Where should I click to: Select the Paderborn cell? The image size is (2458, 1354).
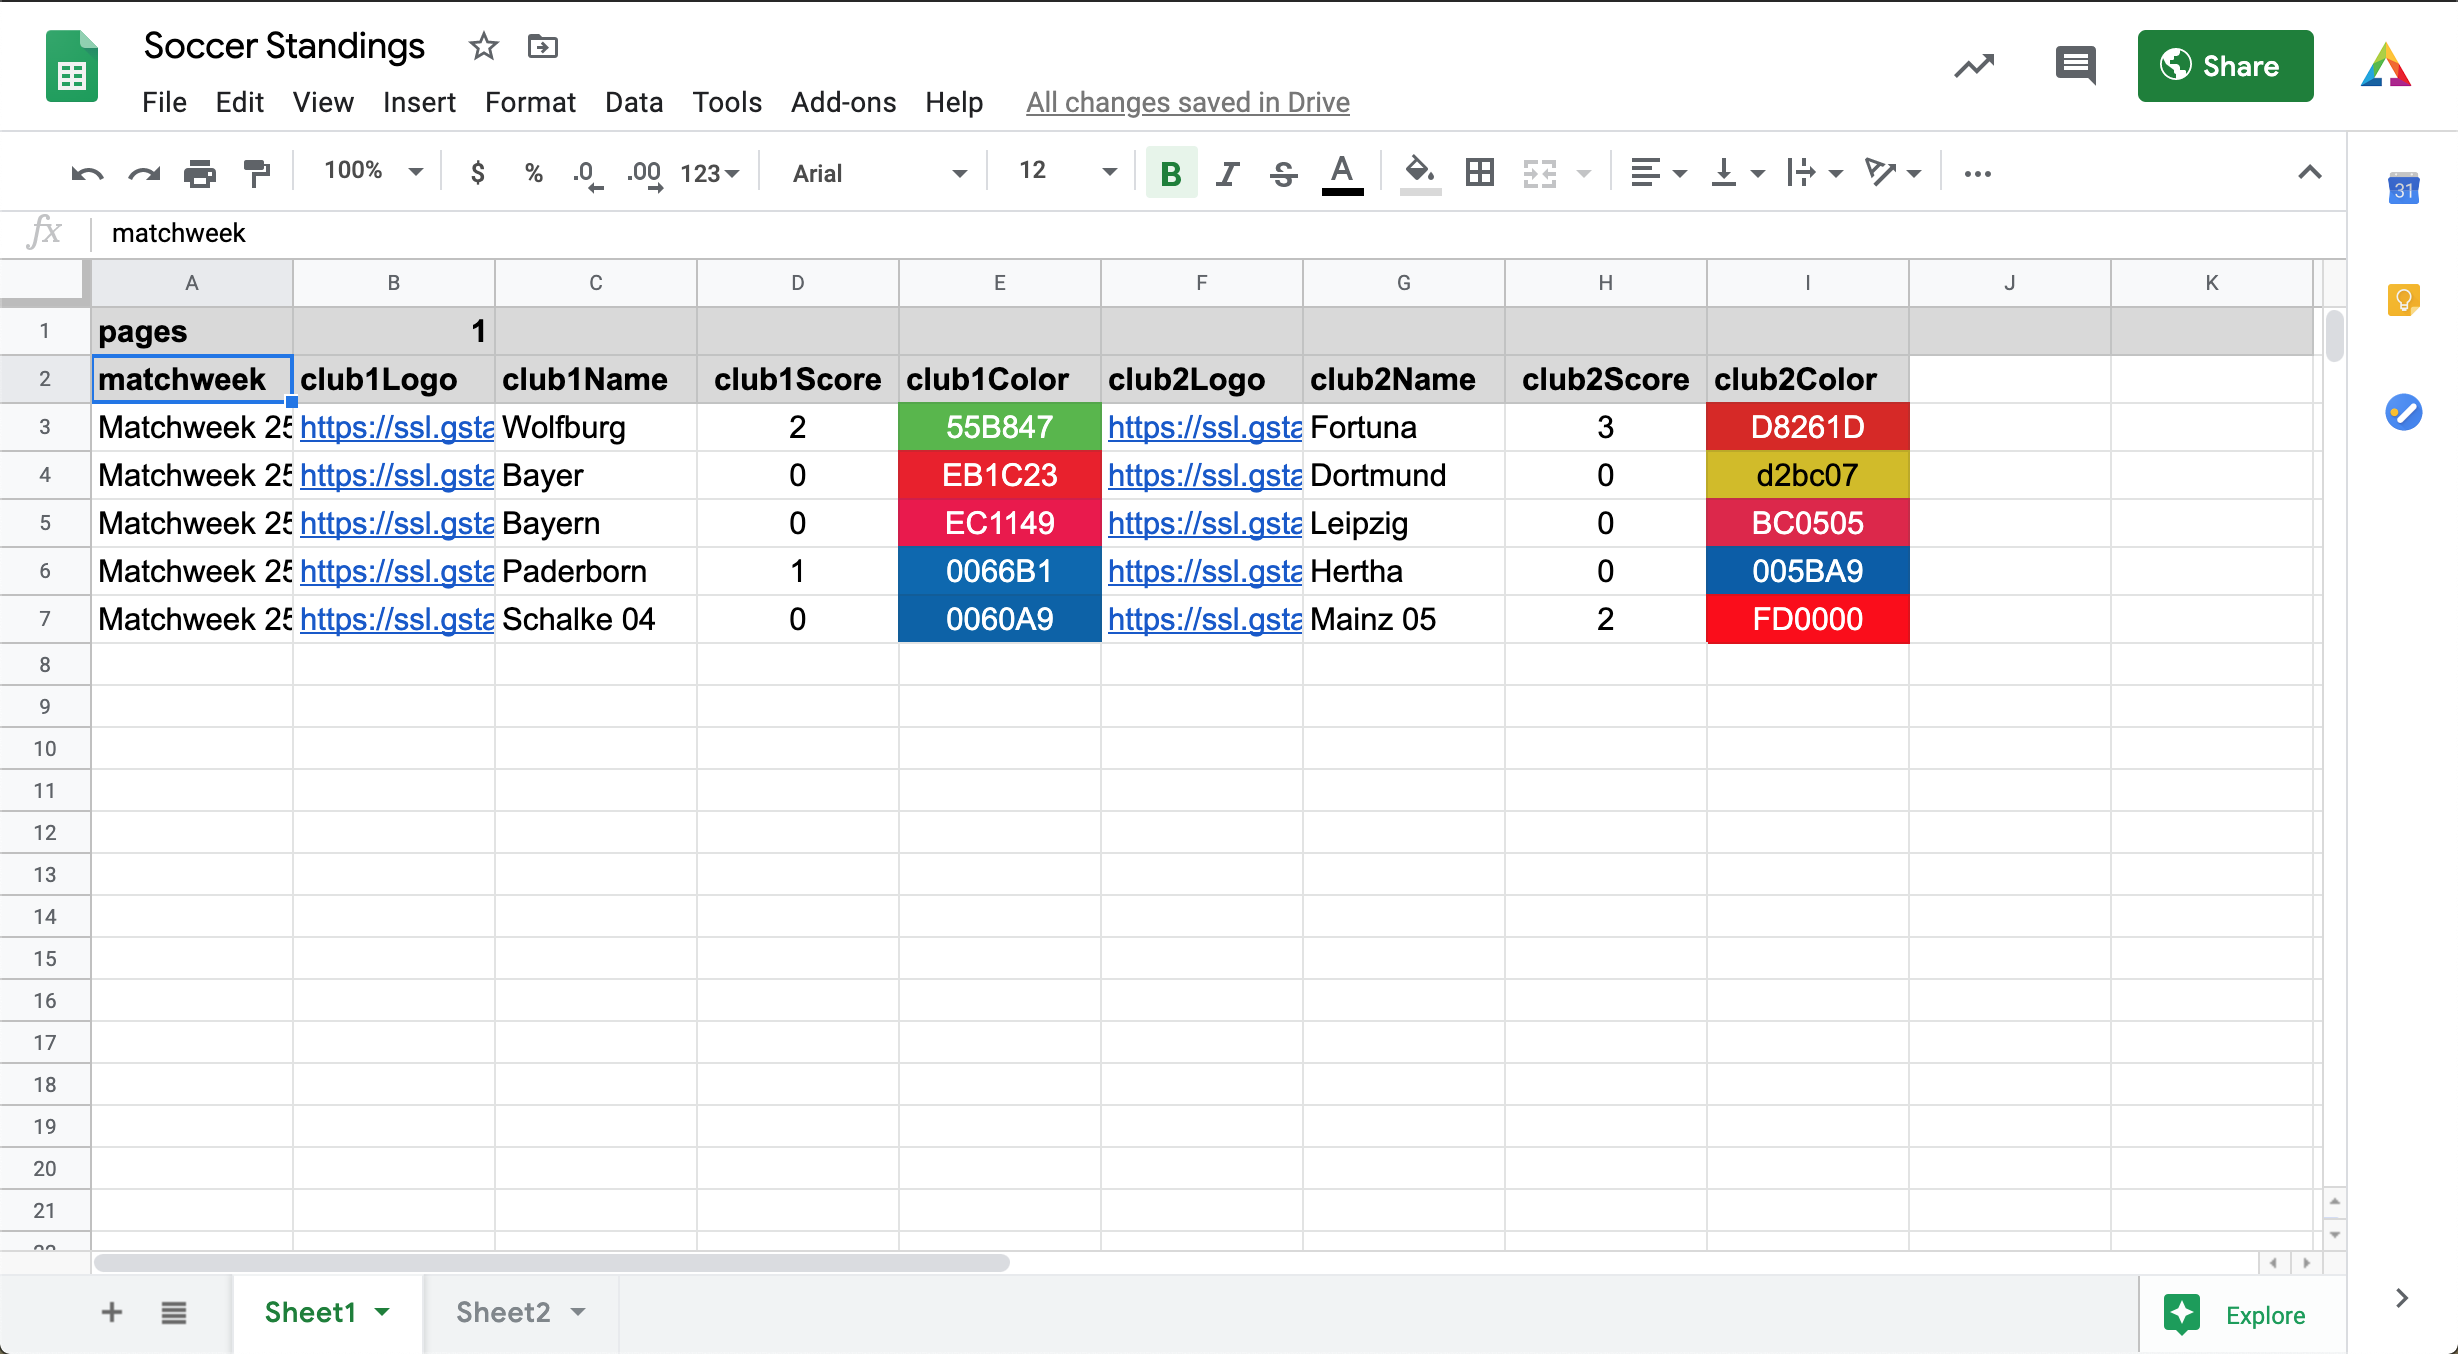pos(595,571)
